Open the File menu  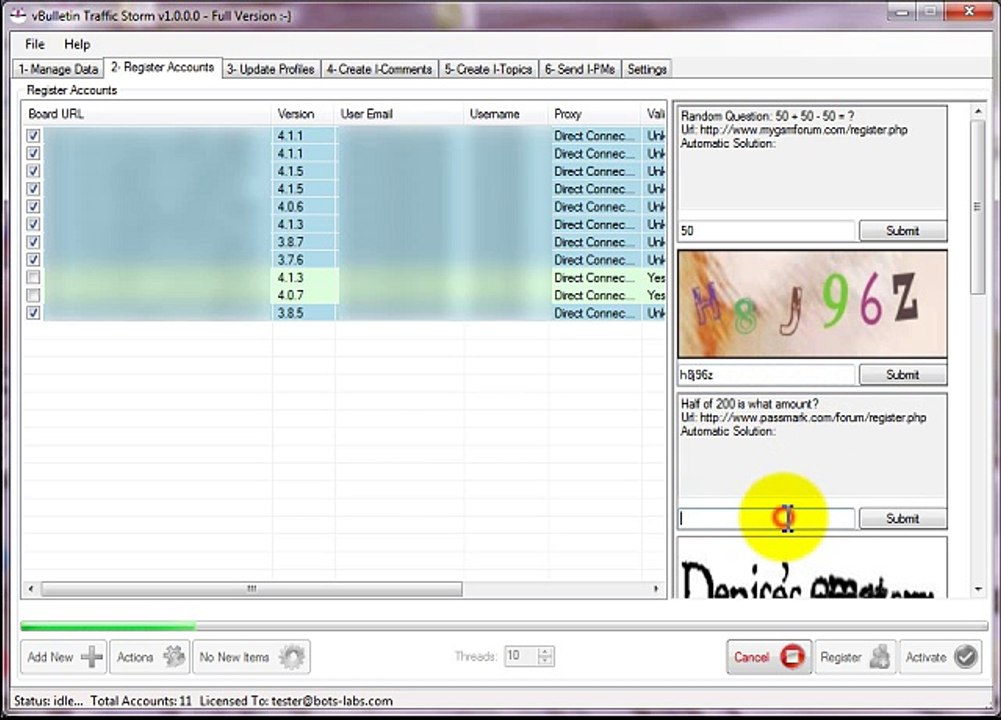[34, 44]
